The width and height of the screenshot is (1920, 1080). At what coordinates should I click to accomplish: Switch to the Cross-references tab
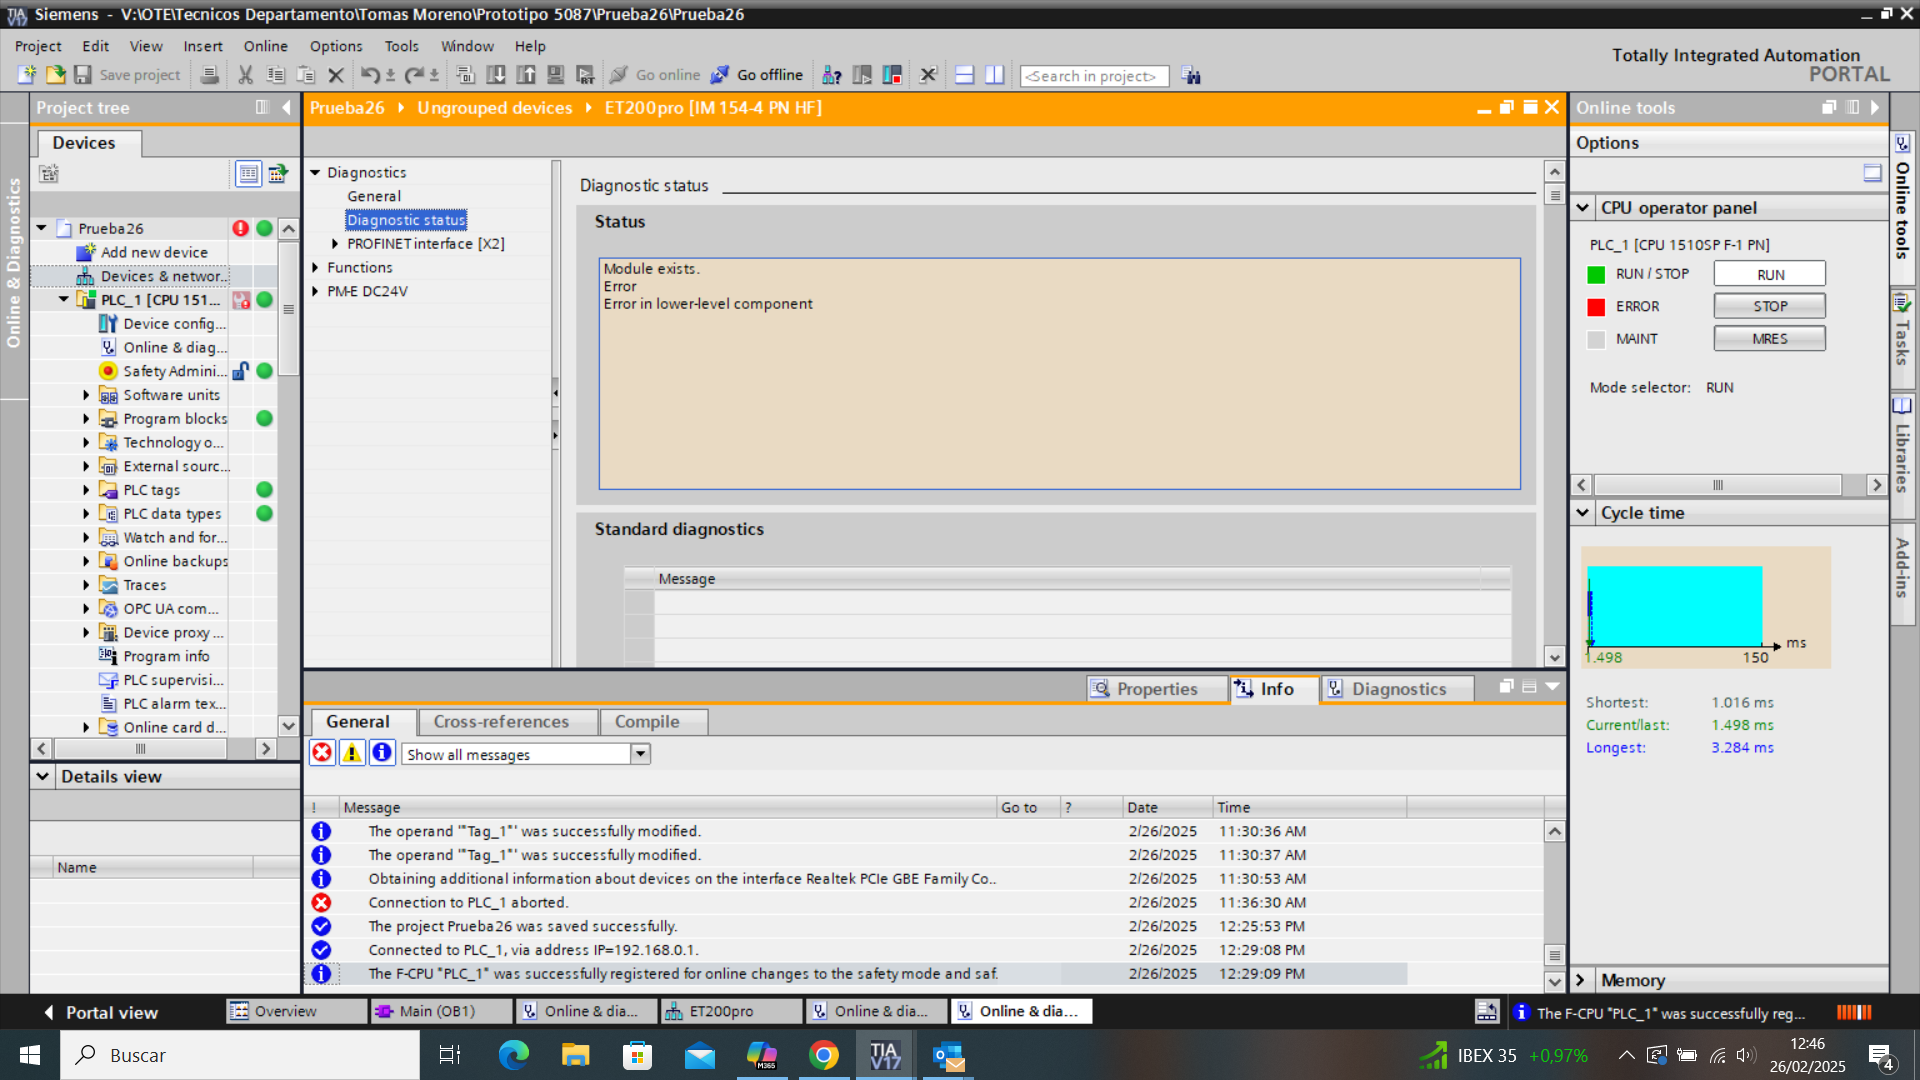[x=501, y=721]
